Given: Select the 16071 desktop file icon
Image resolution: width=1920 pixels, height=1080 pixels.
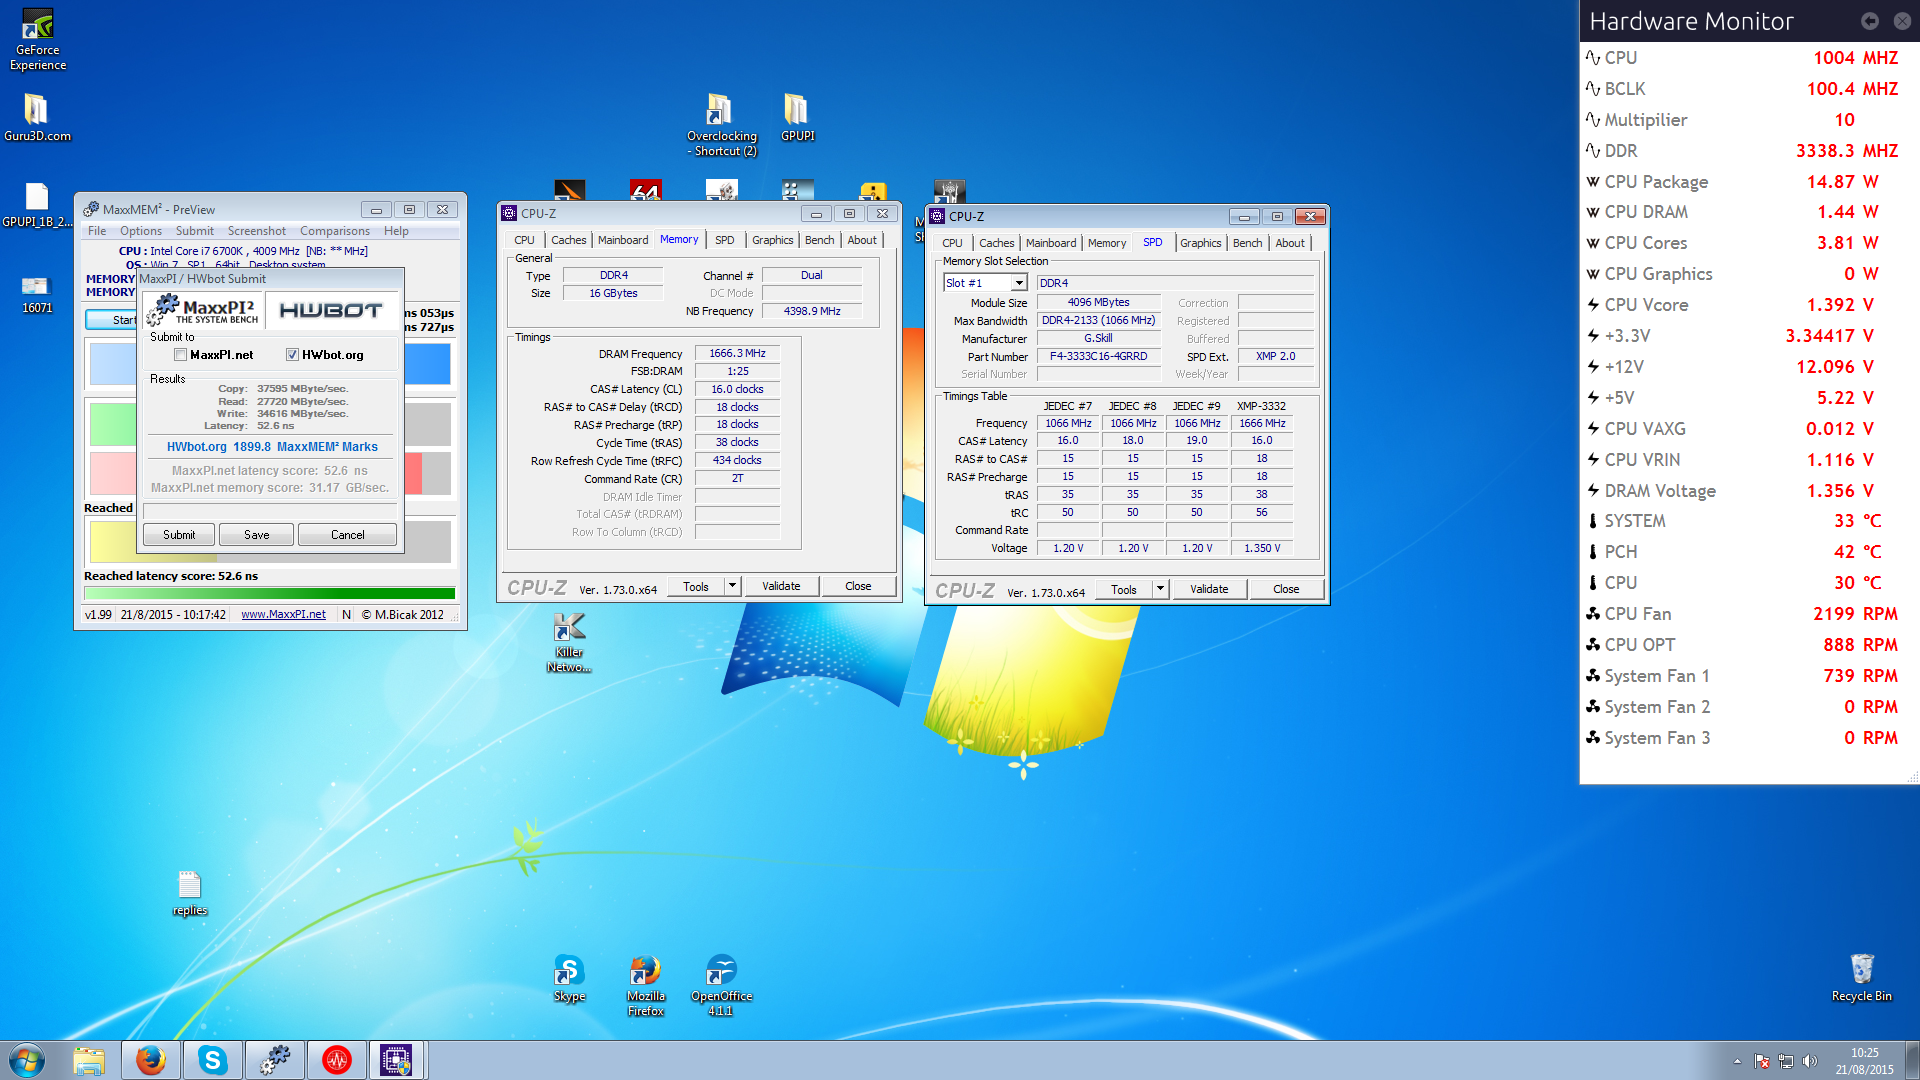Looking at the screenshot, I should [x=37, y=292].
